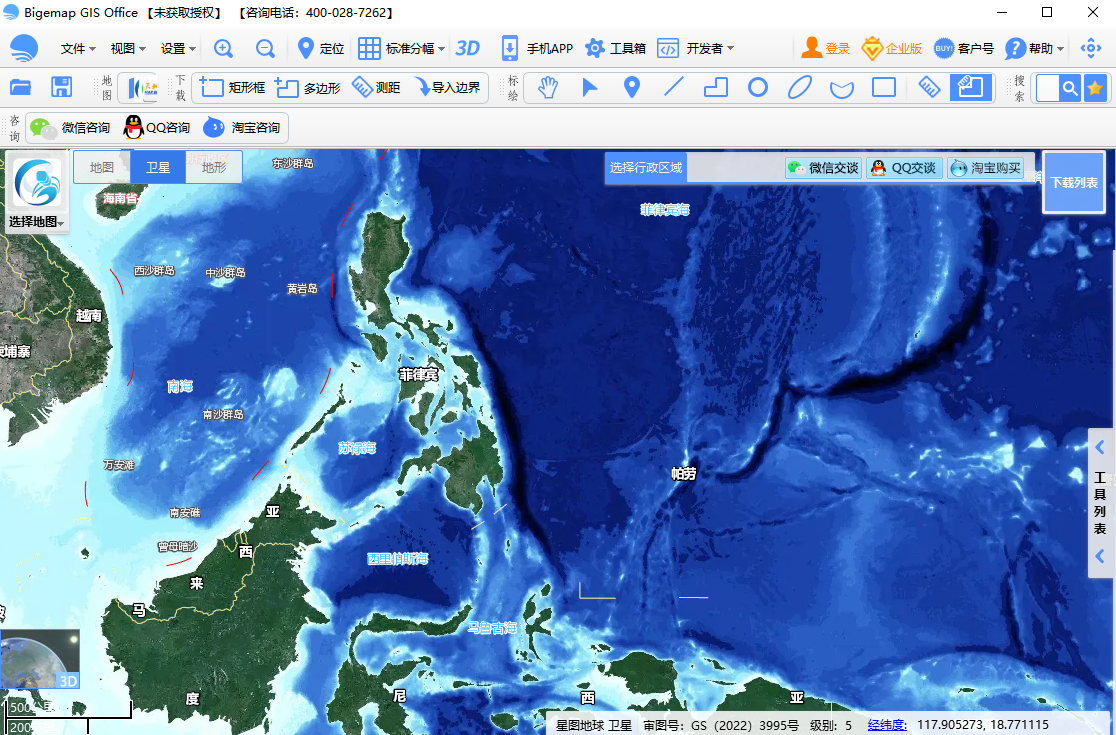
Task: Click the pan compass icon at top right
Action: click(1090, 48)
